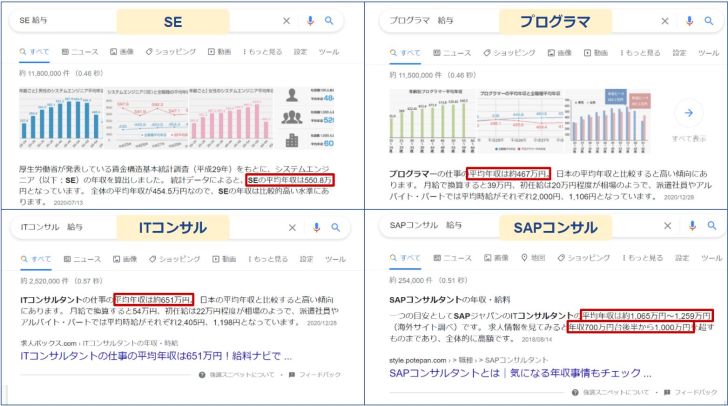Viewport: 728px width, 406px height.
Task: Click the magnifier icon in the プログラマ search bar
Action: click(710, 20)
